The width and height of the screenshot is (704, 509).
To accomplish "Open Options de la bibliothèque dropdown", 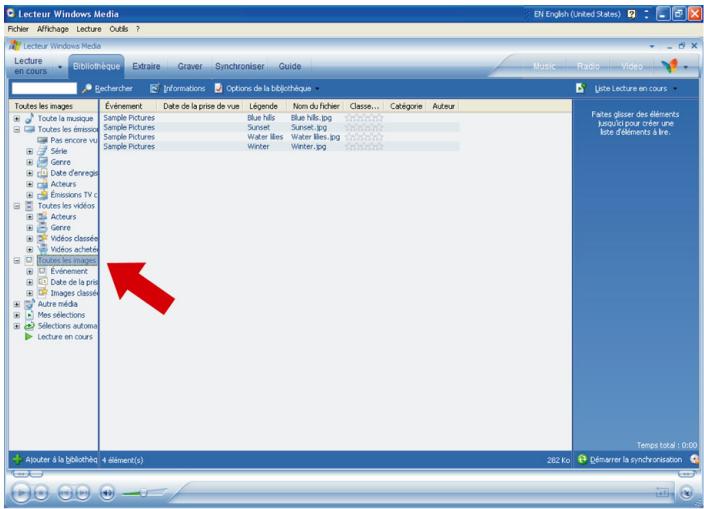I will (267, 88).
